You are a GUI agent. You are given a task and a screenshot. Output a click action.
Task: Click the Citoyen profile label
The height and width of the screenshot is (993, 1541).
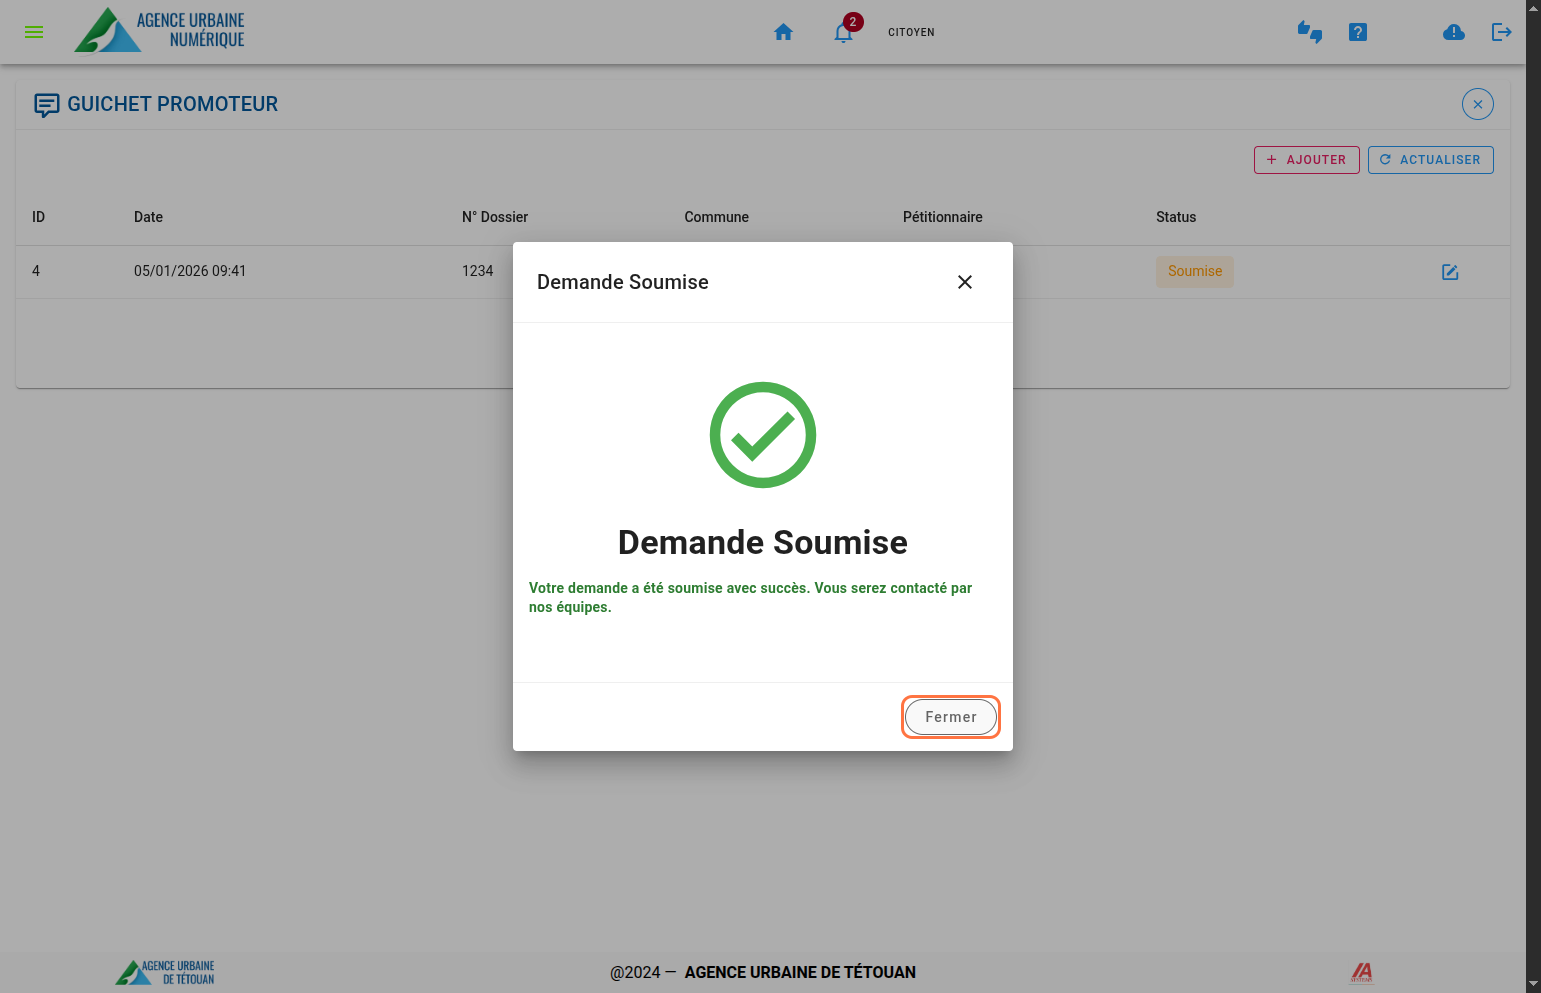[x=911, y=32]
